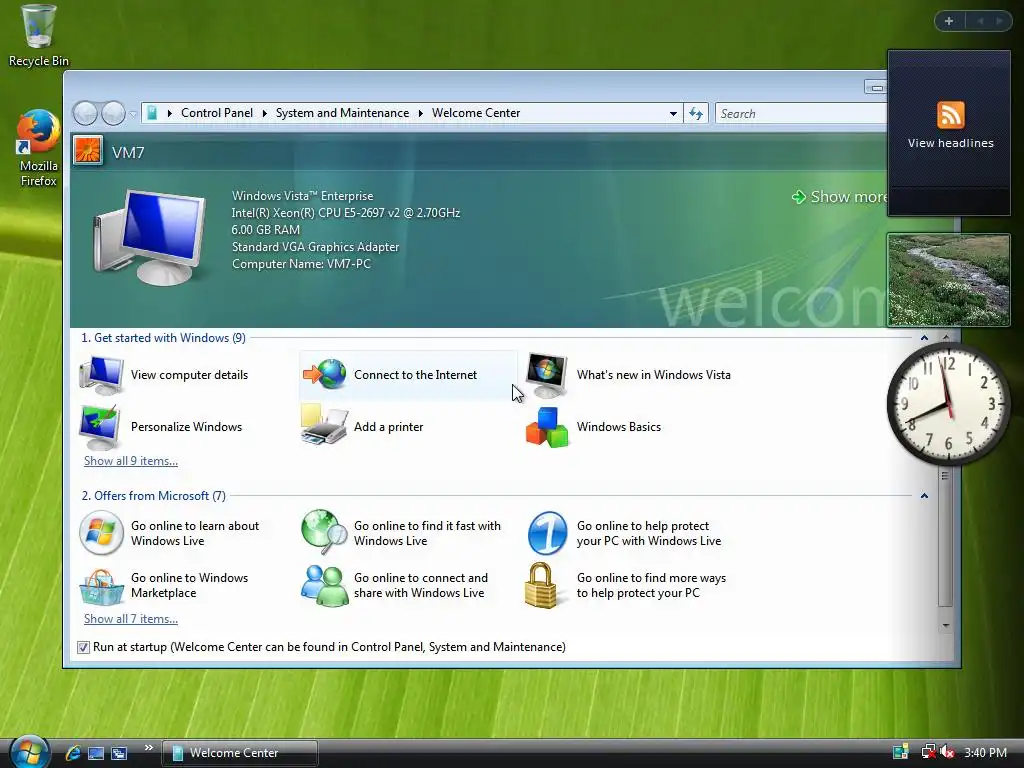Click the Windows Vista Enterprise text
Image resolution: width=1024 pixels, height=768 pixels.
[302, 196]
